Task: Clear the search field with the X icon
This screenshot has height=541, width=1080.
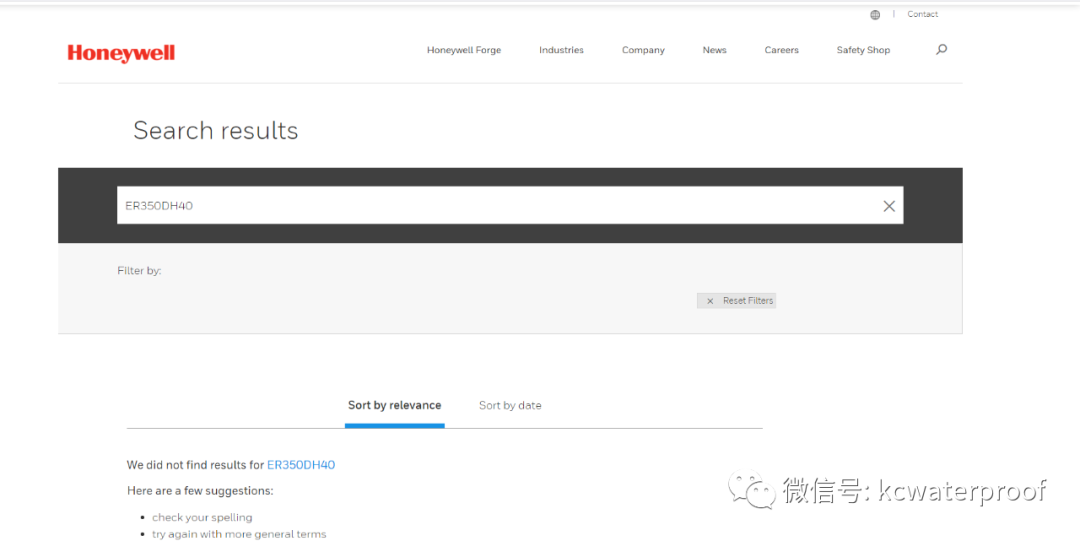Action: pyautogui.click(x=889, y=206)
